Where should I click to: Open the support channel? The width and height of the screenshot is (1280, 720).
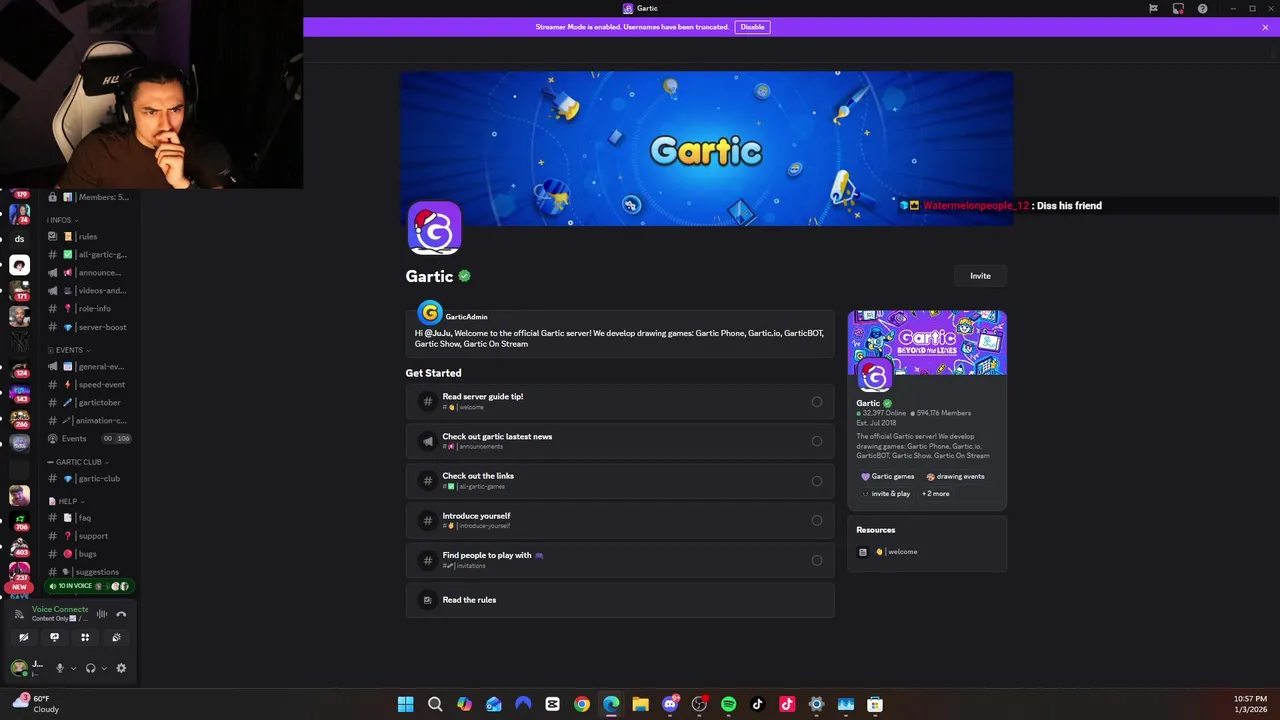(88, 535)
